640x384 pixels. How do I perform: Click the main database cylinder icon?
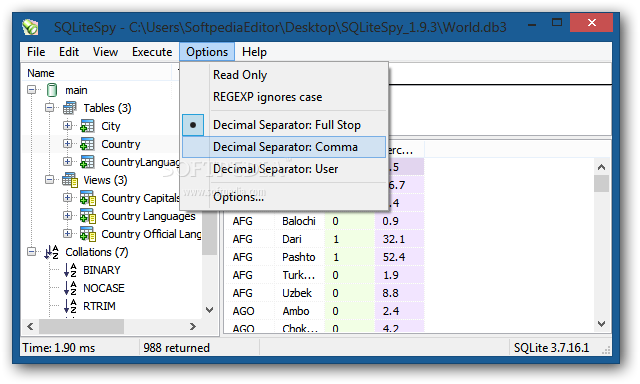point(52,90)
